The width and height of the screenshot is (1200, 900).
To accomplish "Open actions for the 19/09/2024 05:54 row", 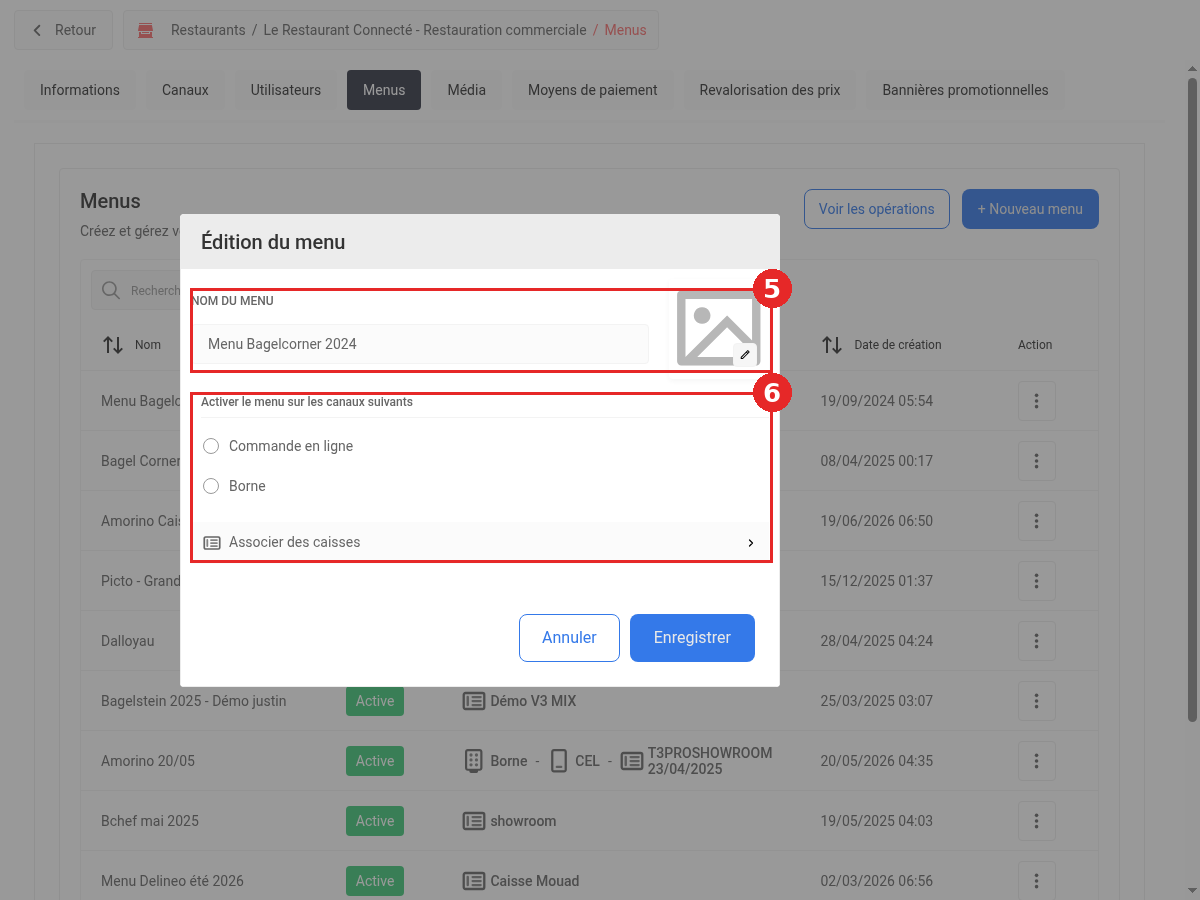I will coord(1037,401).
